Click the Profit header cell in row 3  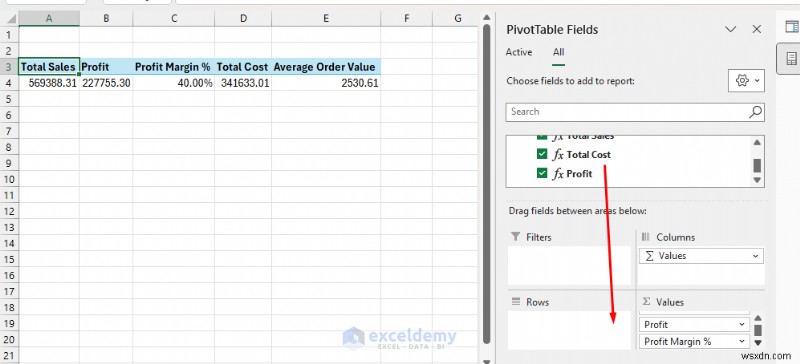click(x=106, y=67)
